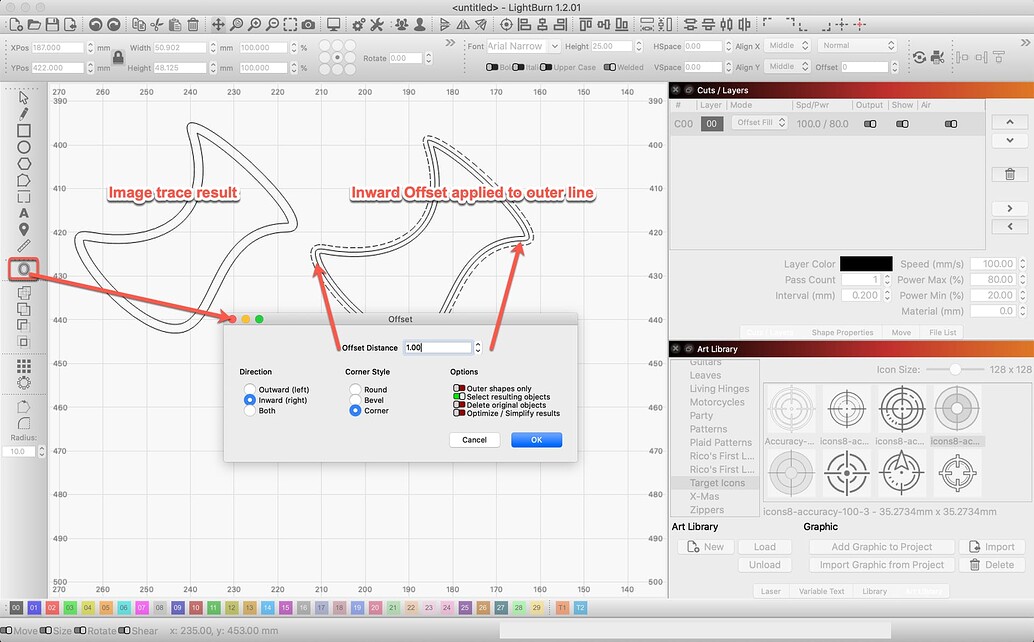Cut selection with scissors icon

point(157,24)
